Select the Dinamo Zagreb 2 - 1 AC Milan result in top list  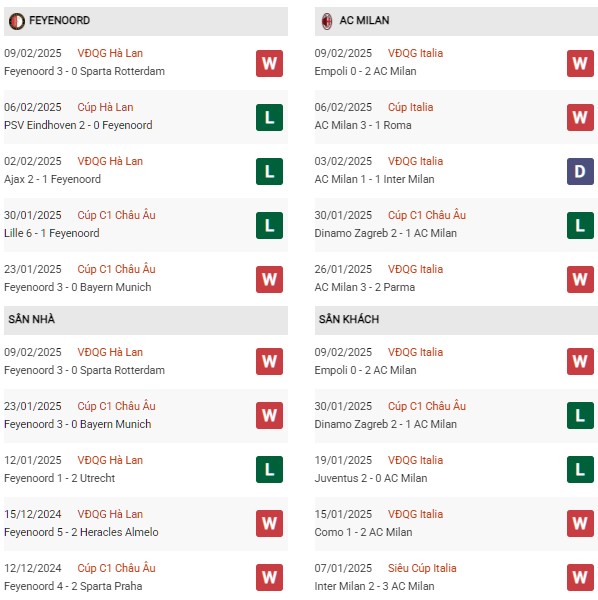tap(386, 233)
